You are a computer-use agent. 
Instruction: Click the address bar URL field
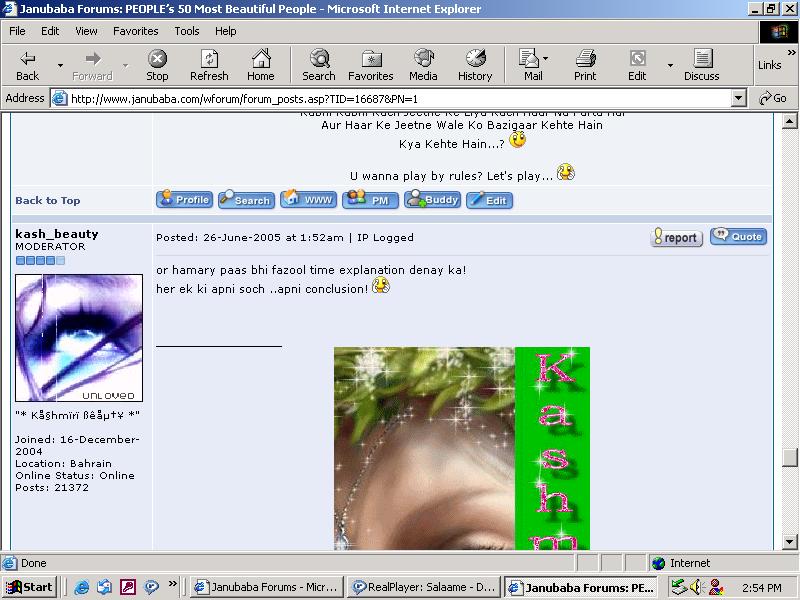[398, 98]
